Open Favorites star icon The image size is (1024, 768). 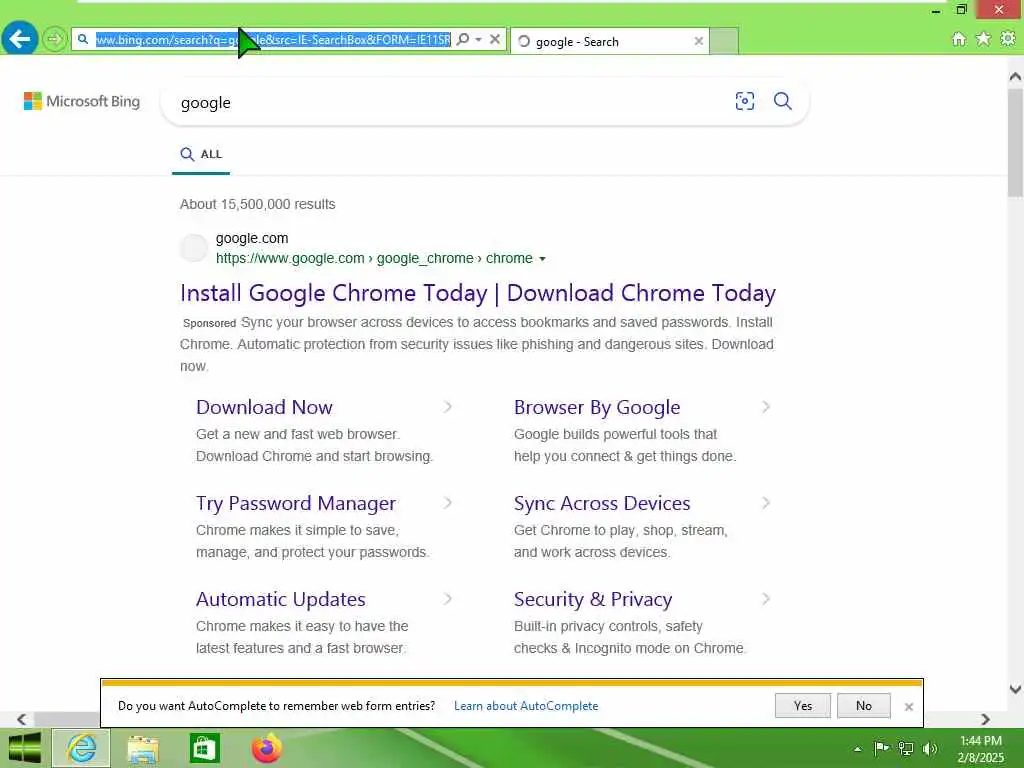tap(983, 39)
